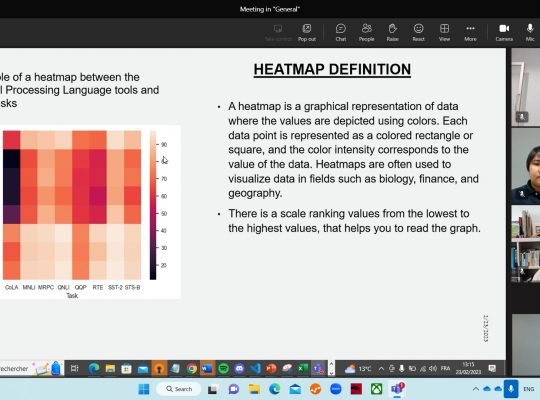540x400 pixels.
Task: Toggle the Camera on or off
Action: coord(504,33)
